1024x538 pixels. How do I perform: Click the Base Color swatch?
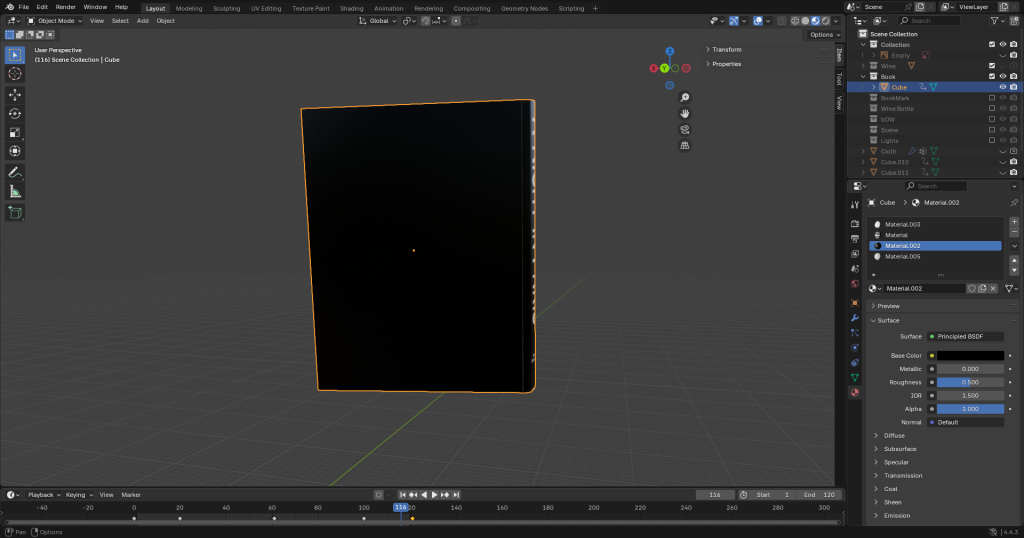[x=970, y=355]
